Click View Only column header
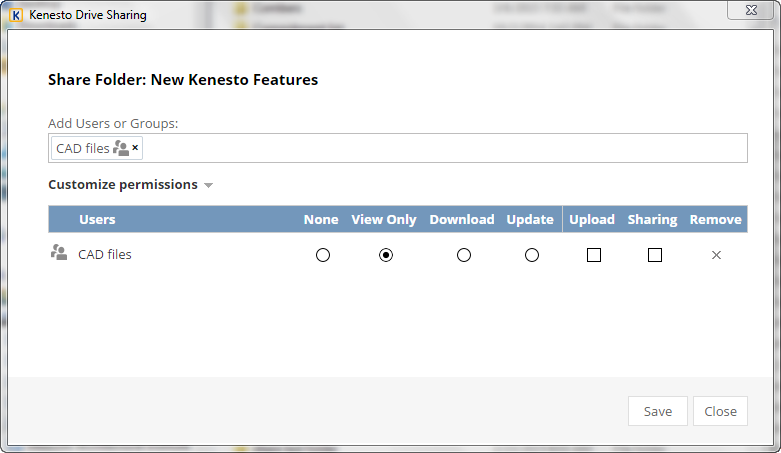Screen dimensions: 781x453 (384, 220)
